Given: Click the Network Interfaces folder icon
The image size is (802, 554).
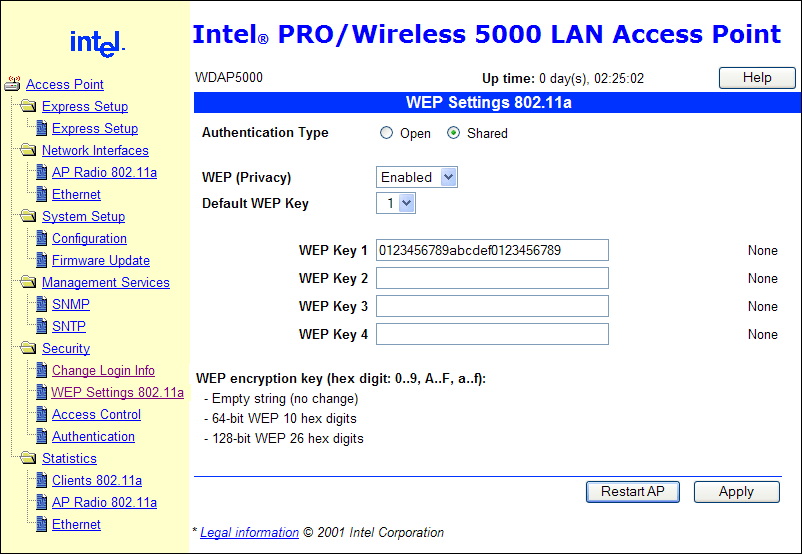Looking at the screenshot, I should coord(29,150).
